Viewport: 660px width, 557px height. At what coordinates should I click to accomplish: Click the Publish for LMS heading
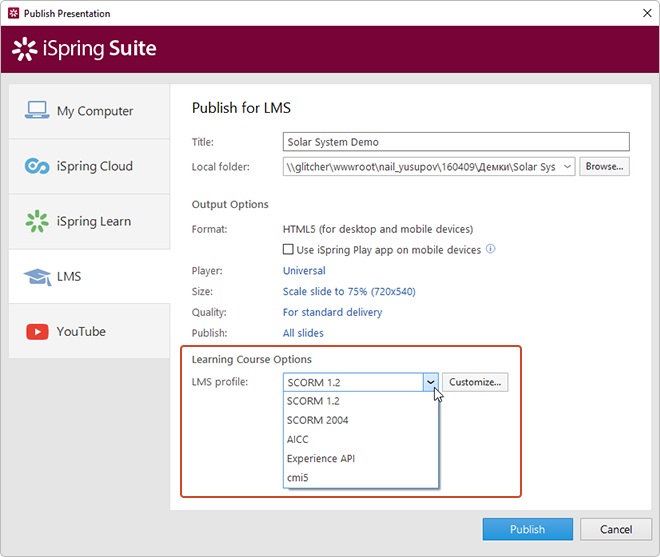click(x=241, y=108)
